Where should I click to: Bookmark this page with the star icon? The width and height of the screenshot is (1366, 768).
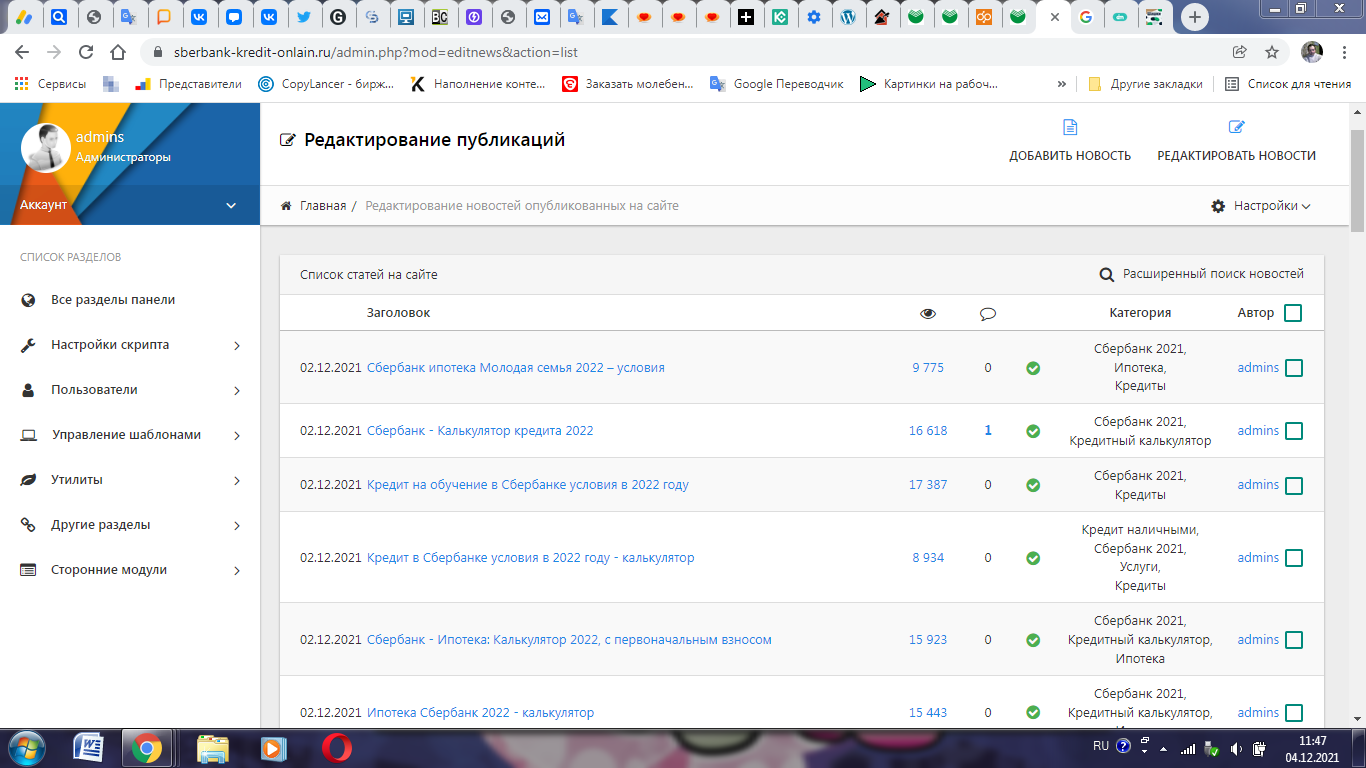pos(1271,52)
